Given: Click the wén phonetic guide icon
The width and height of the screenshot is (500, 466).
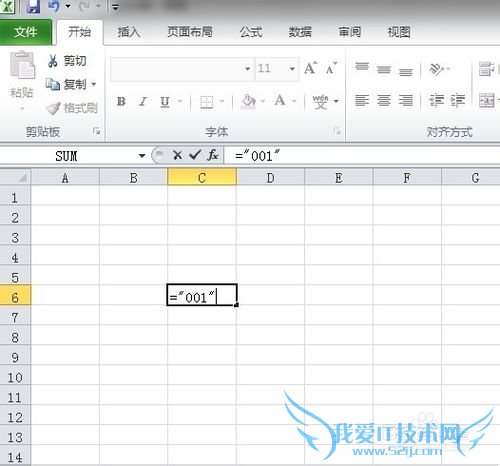Looking at the screenshot, I should pyautogui.click(x=321, y=102).
